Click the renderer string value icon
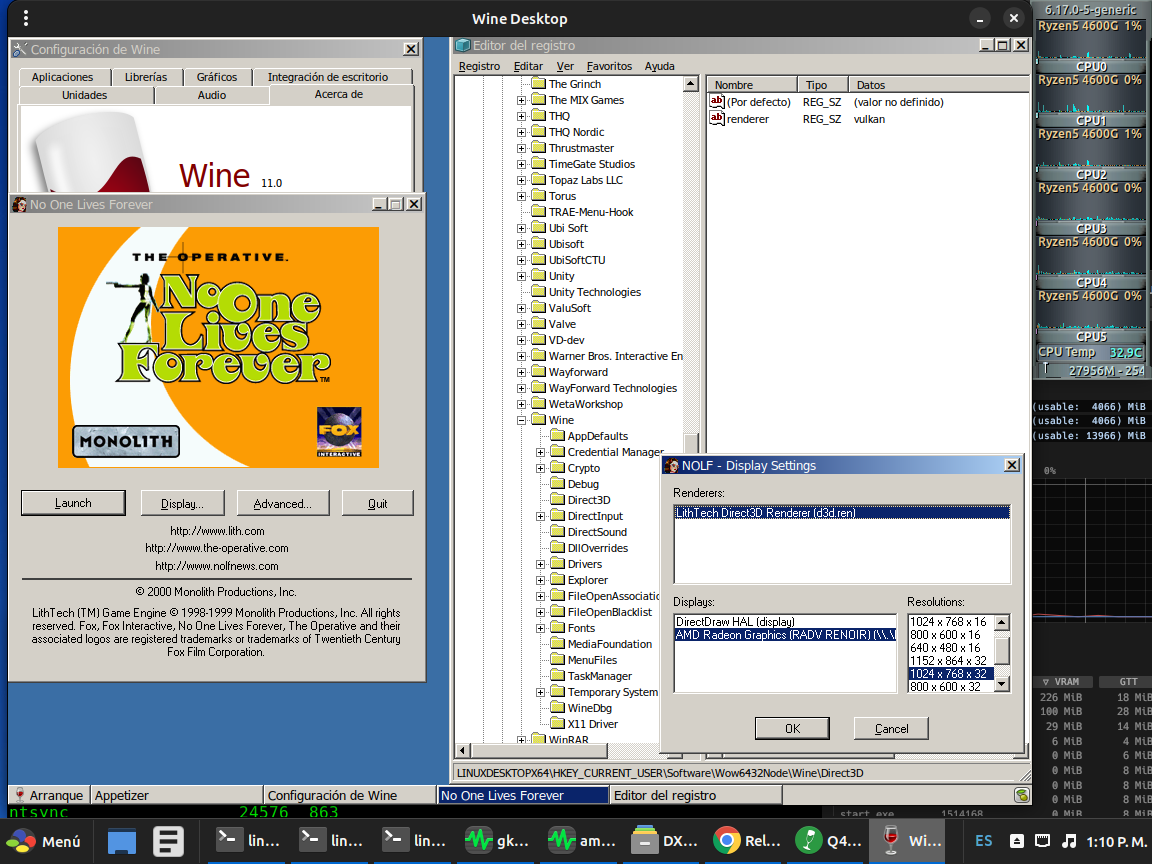 (x=717, y=118)
